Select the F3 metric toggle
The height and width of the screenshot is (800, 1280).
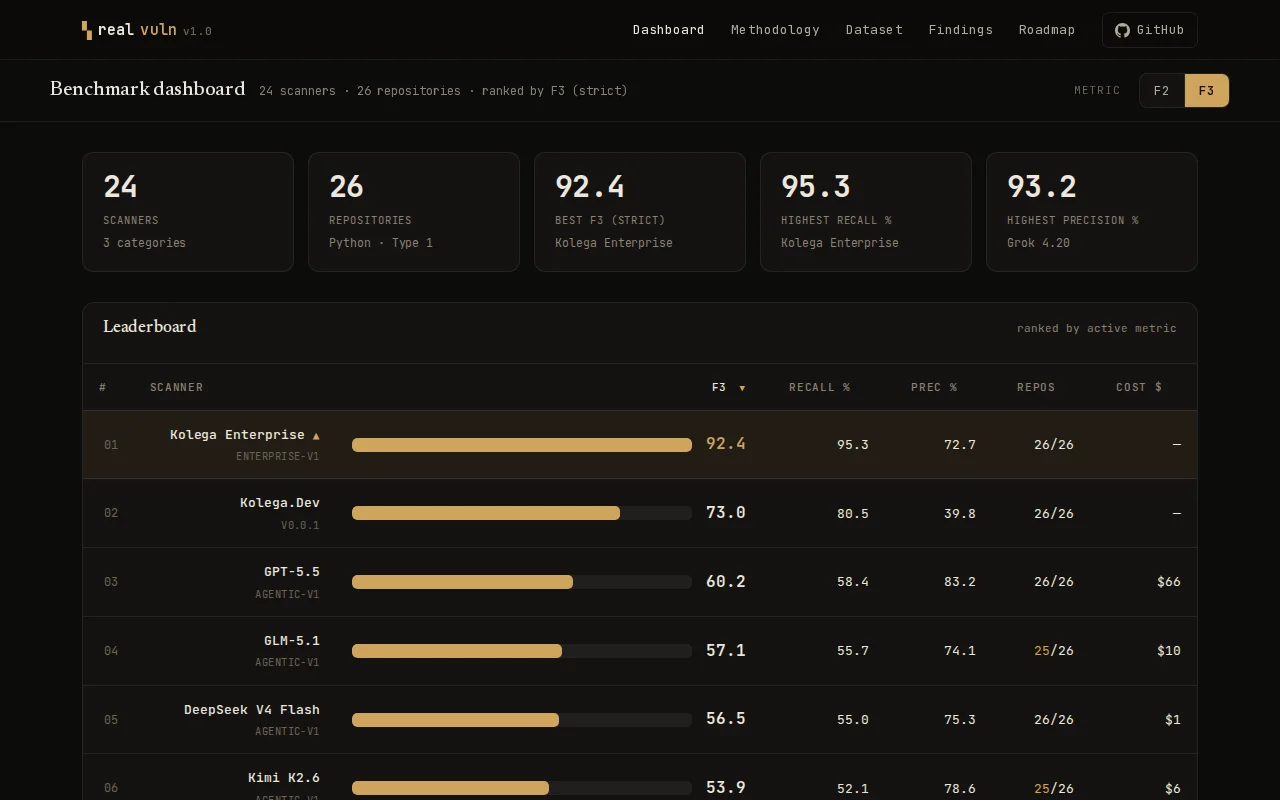(x=1207, y=91)
